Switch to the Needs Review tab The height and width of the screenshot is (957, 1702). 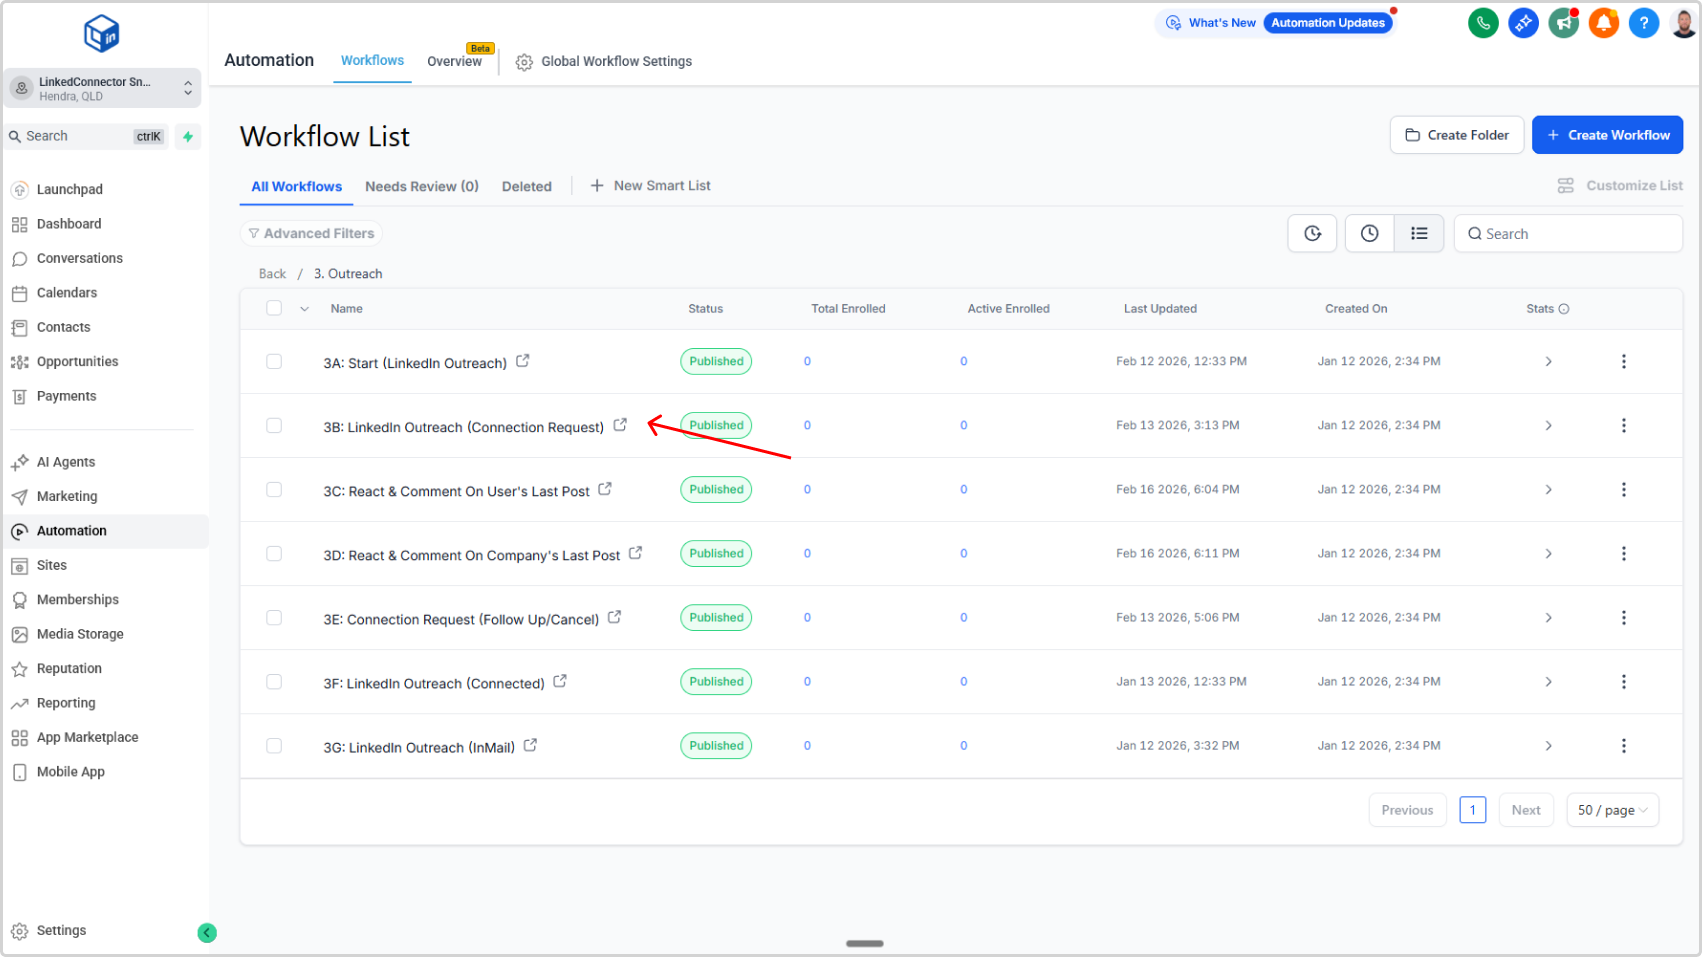point(421,186)
